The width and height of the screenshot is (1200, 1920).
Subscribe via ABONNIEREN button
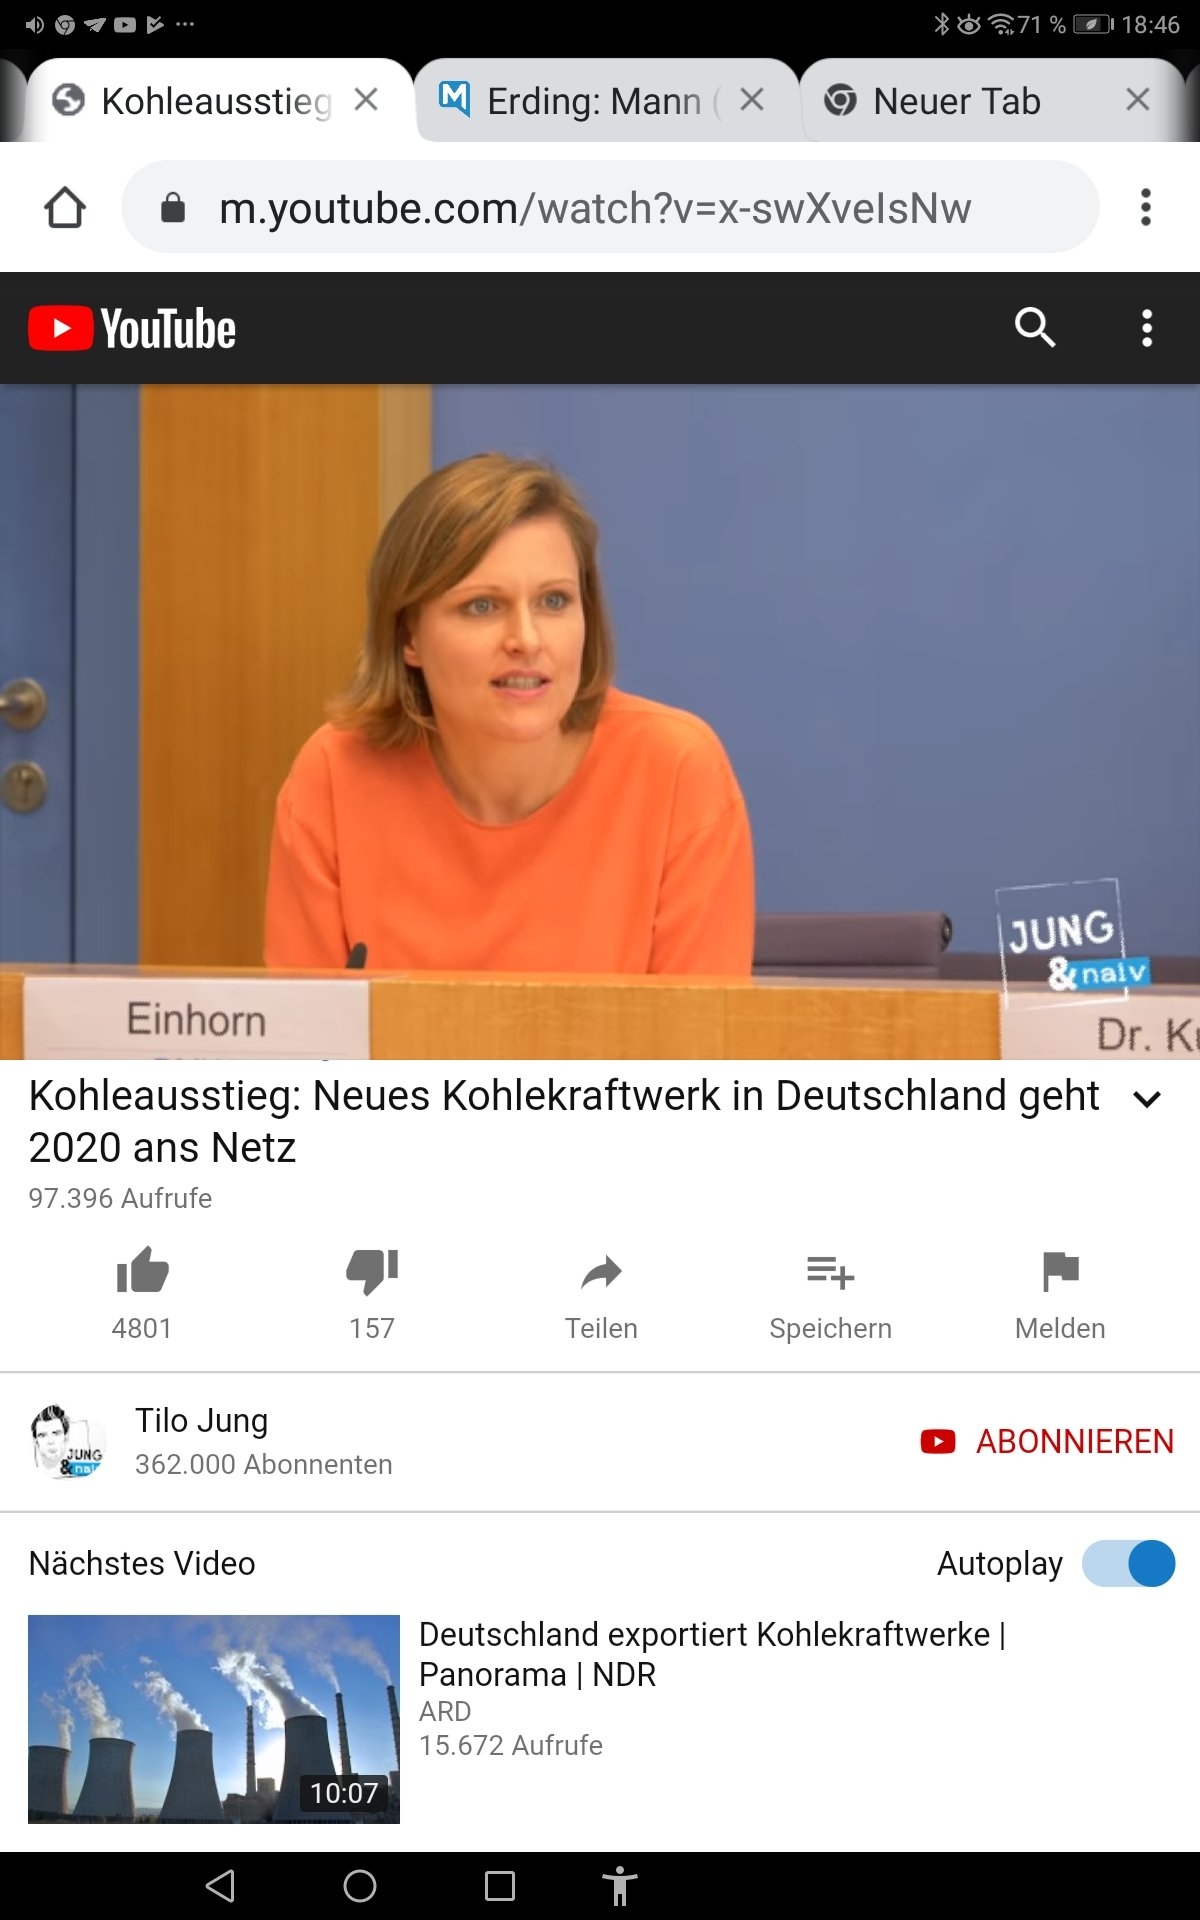tap(1047, 1441)
